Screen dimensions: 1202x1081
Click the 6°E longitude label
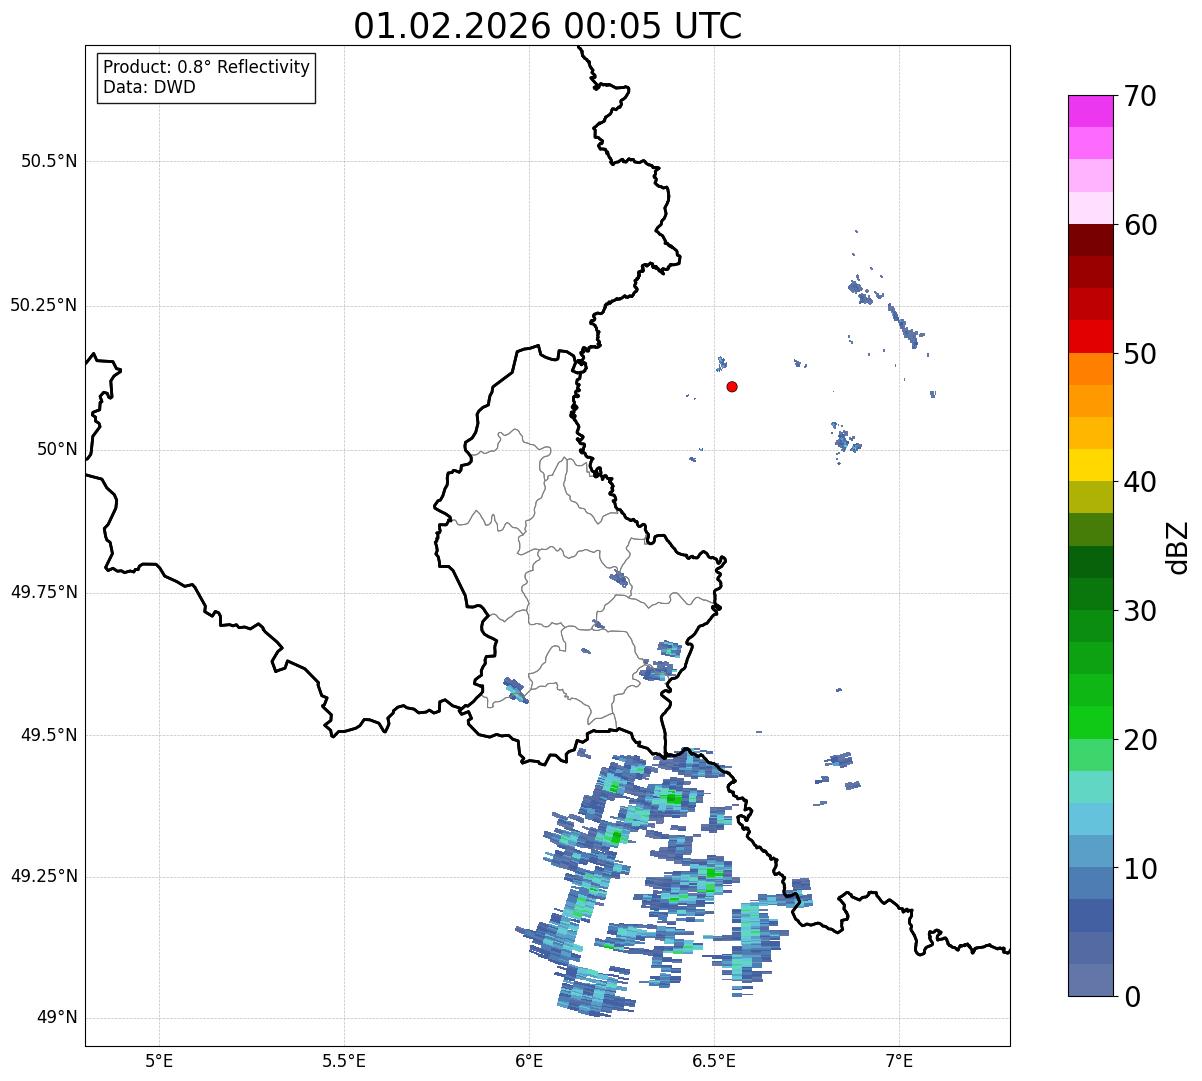point(529,1061)
